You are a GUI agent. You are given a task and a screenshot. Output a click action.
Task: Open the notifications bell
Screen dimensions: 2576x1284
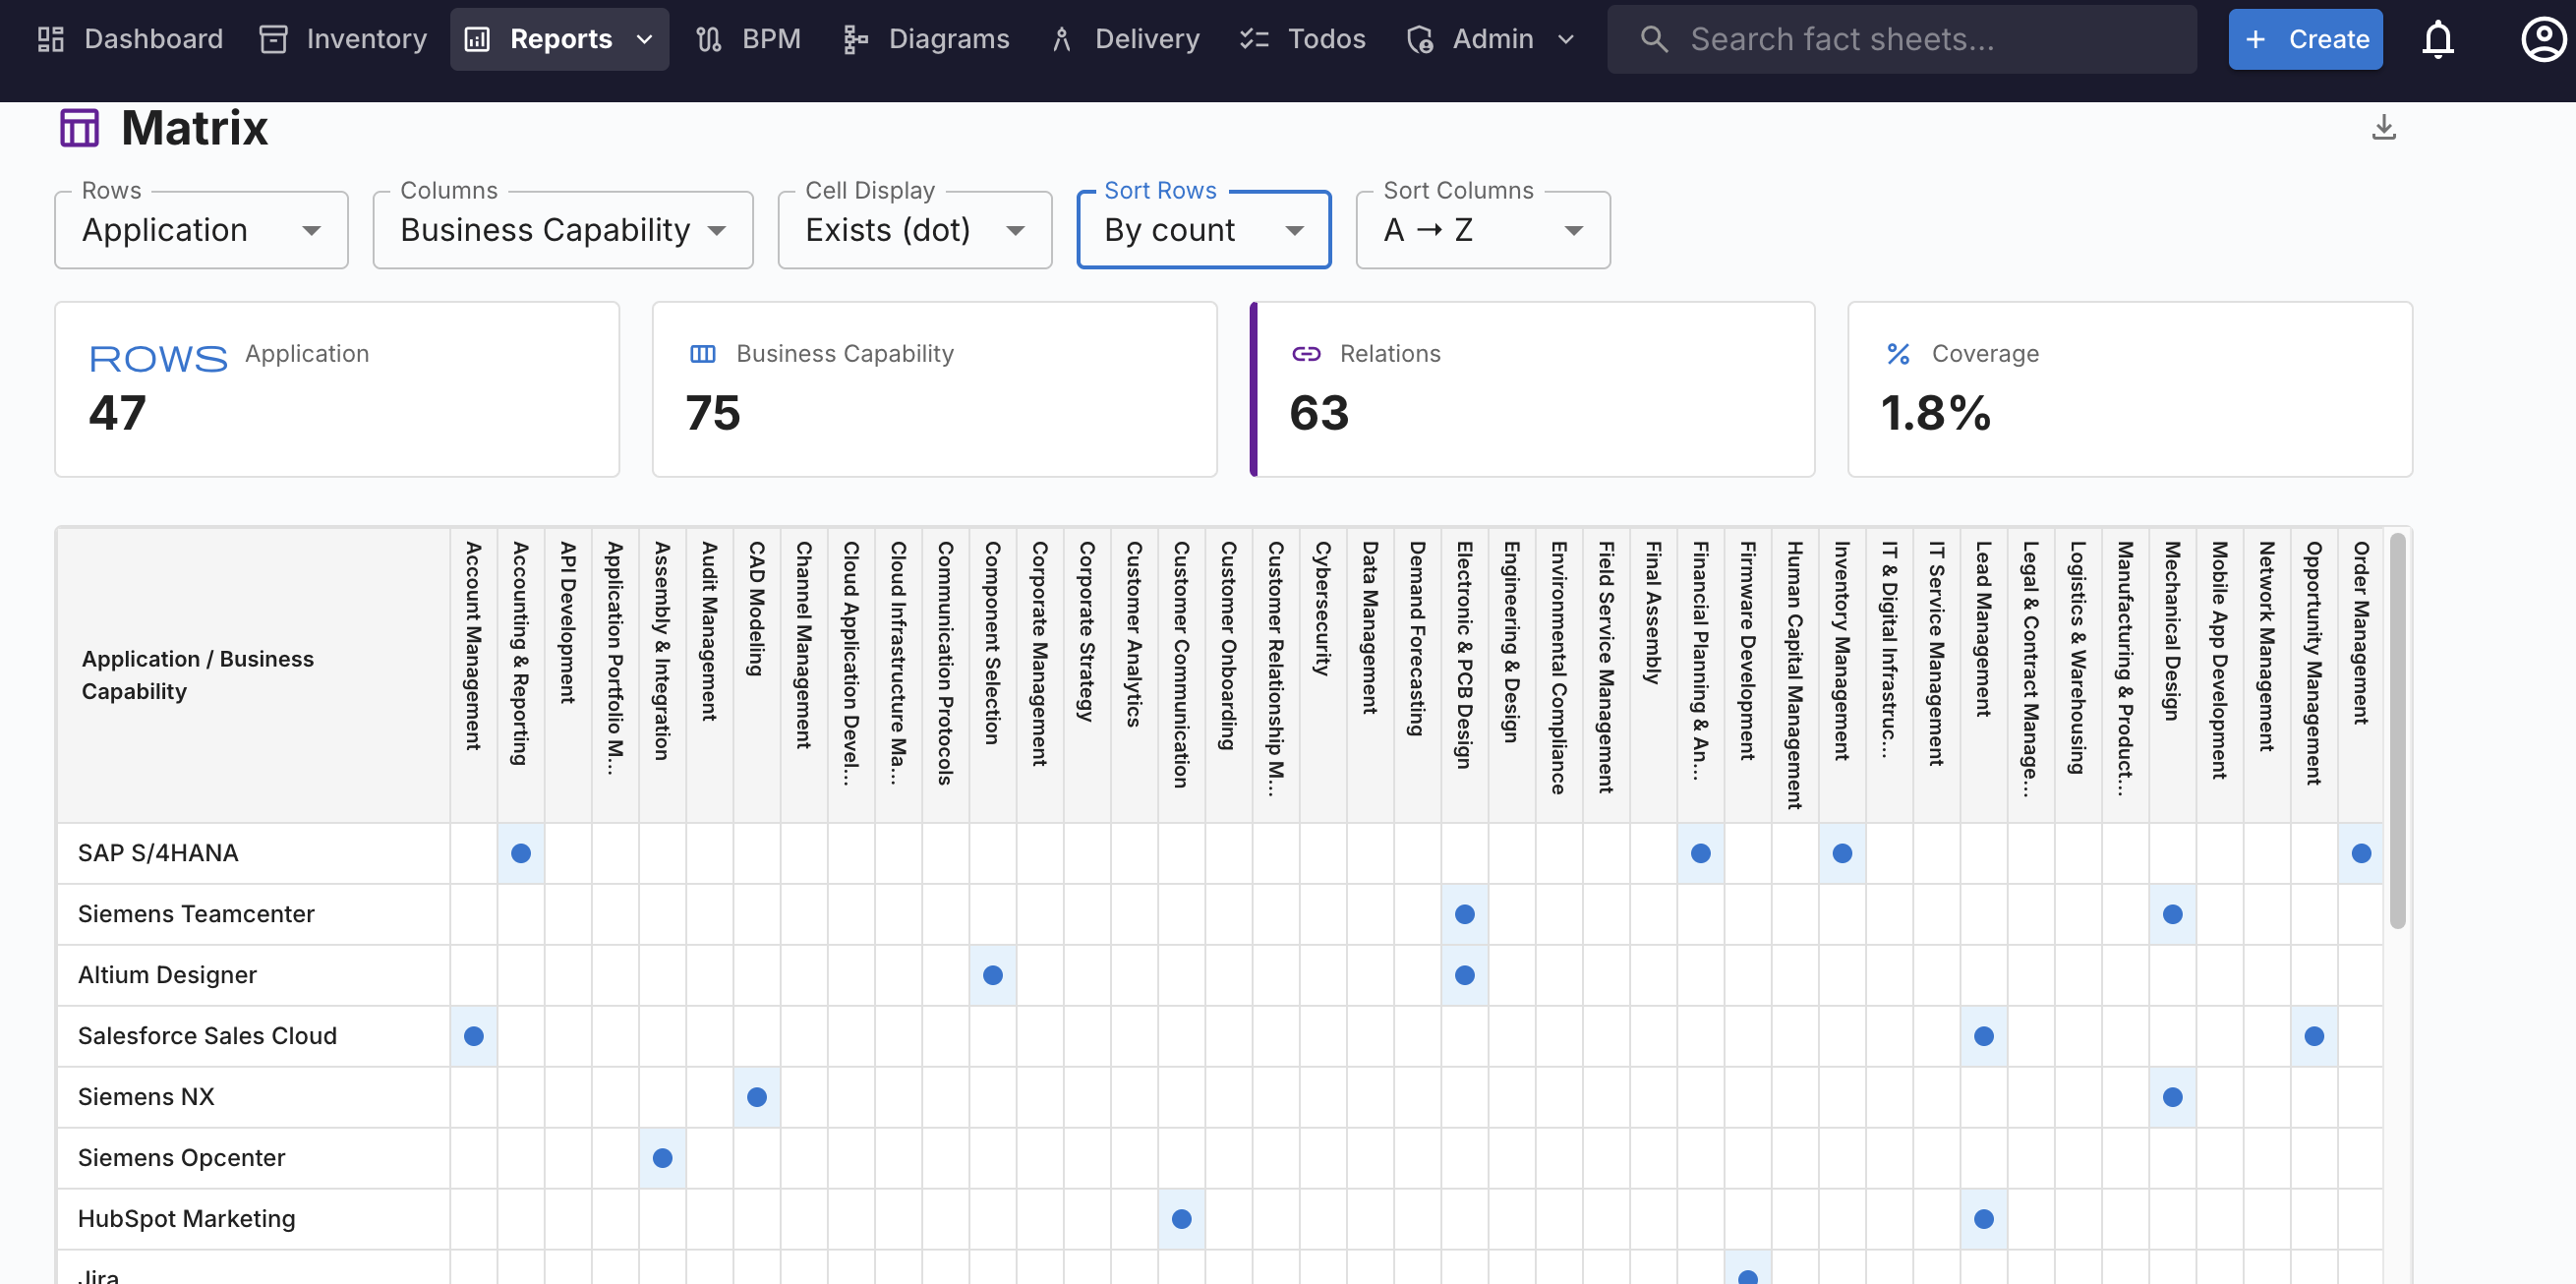point(2437,39)
